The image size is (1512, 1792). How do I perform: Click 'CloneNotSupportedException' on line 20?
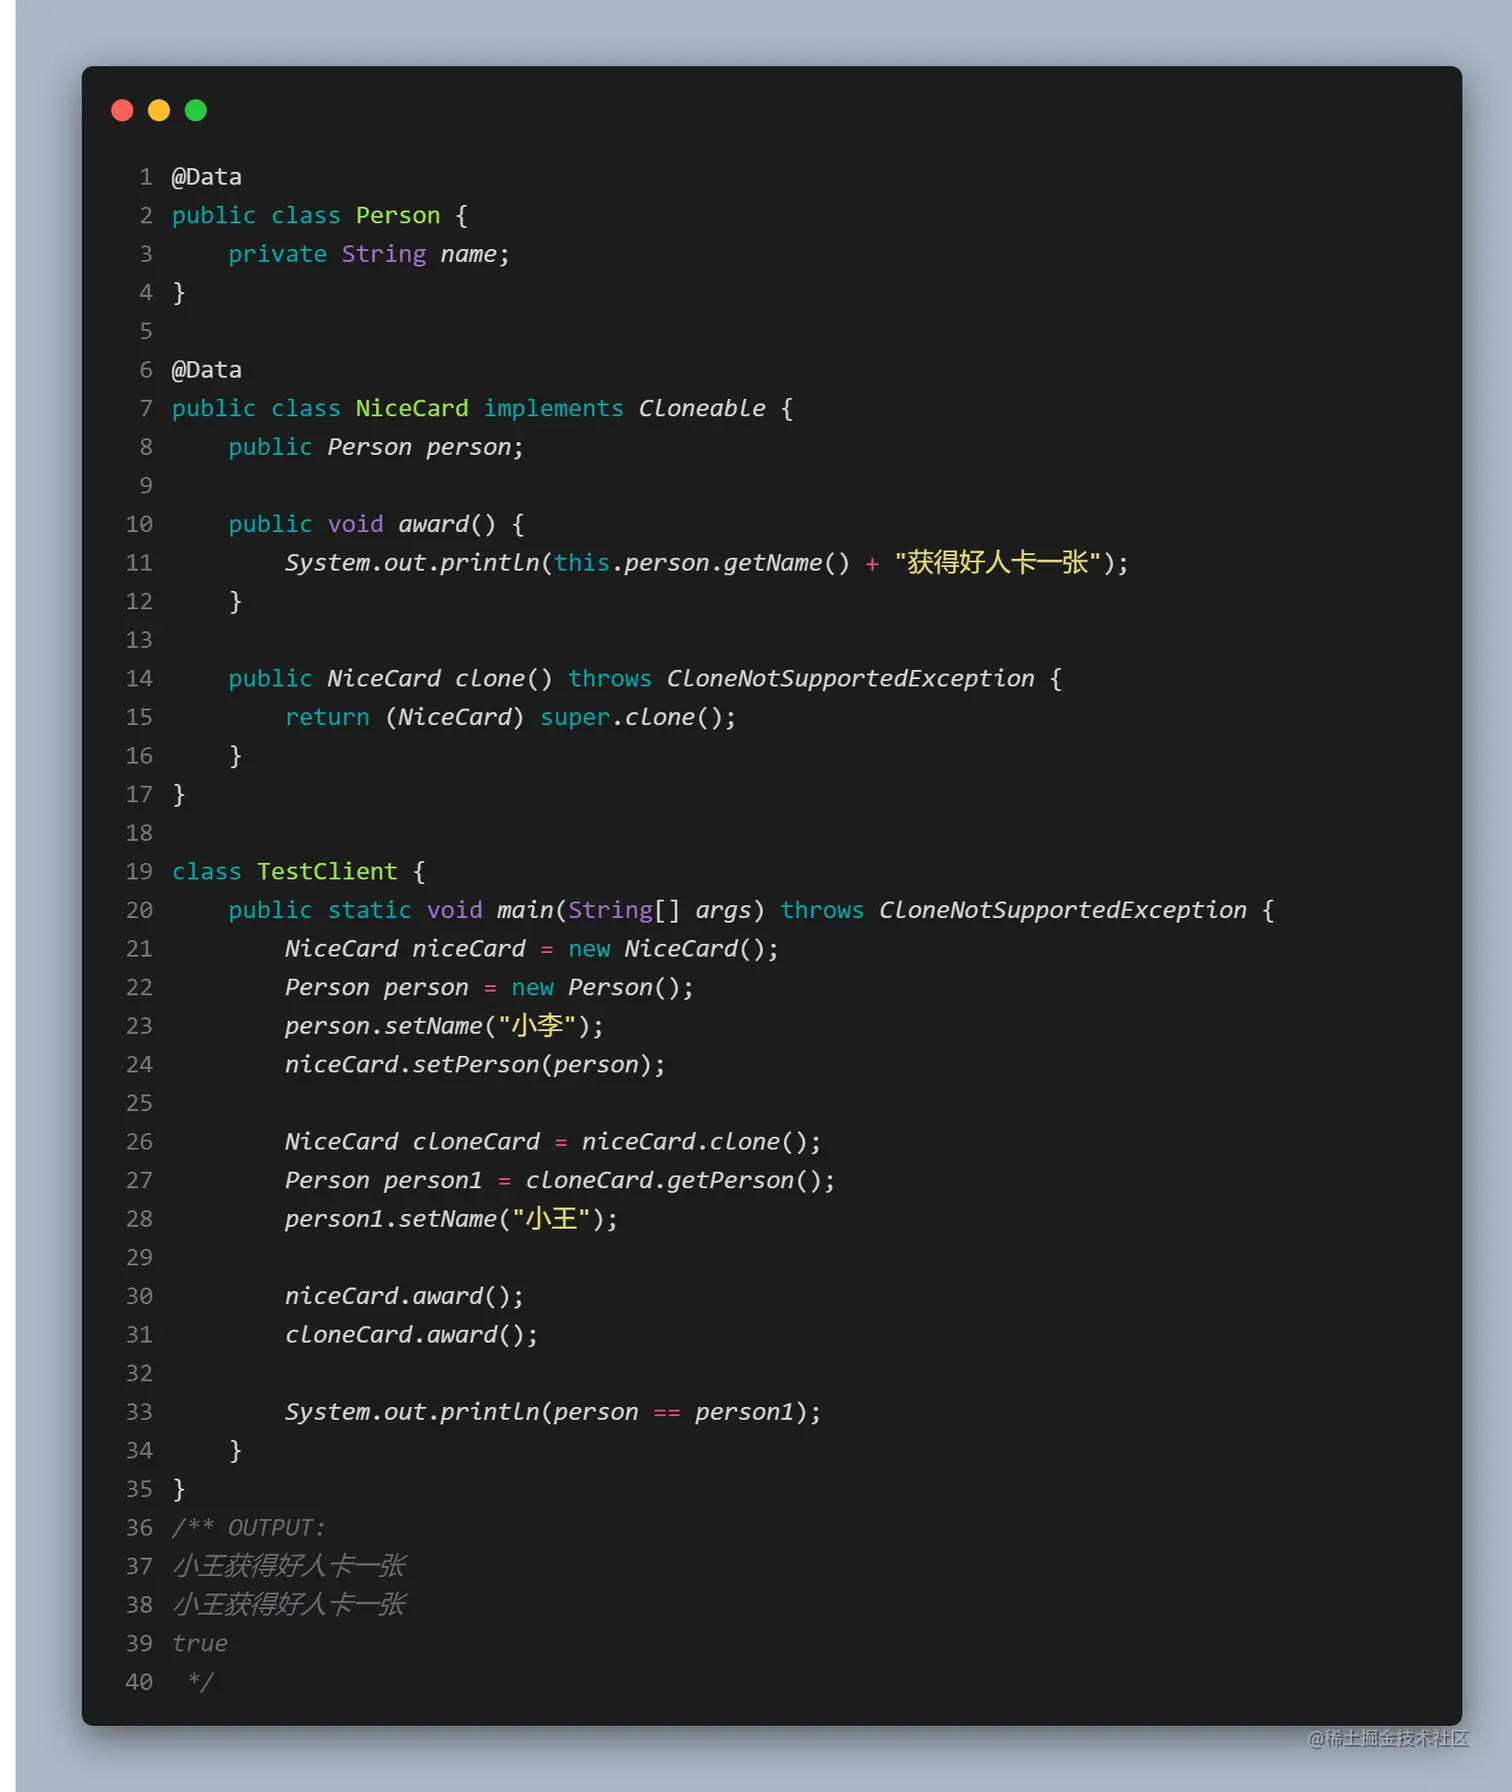[1063, 911]
